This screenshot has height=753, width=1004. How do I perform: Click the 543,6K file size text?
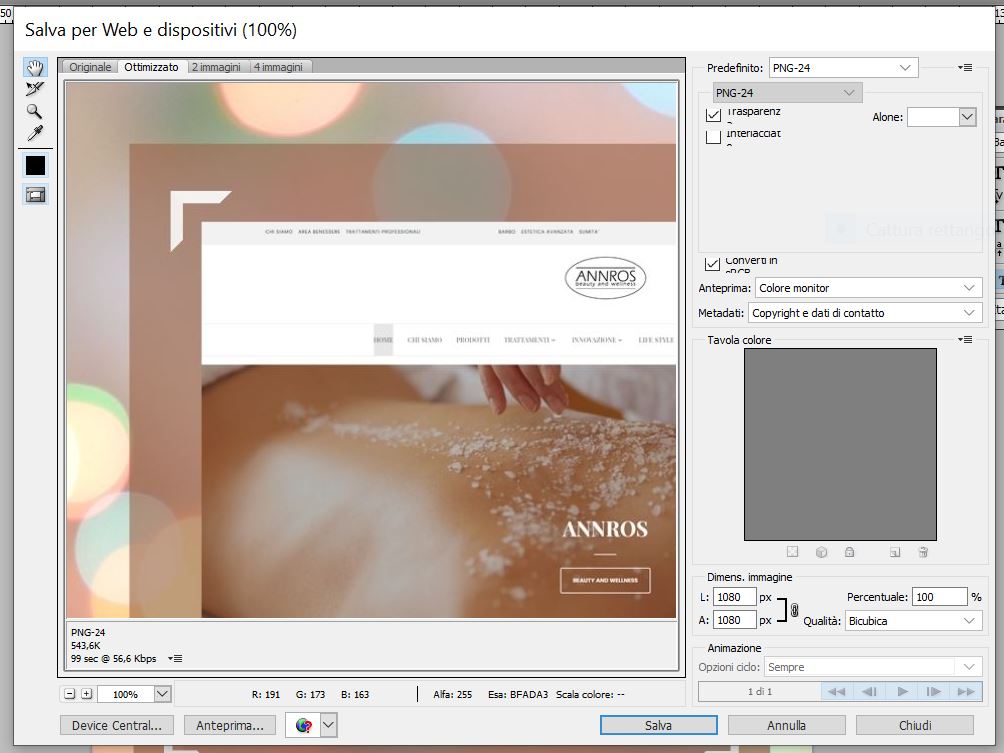pyautogui.click(x=86, y=645)
